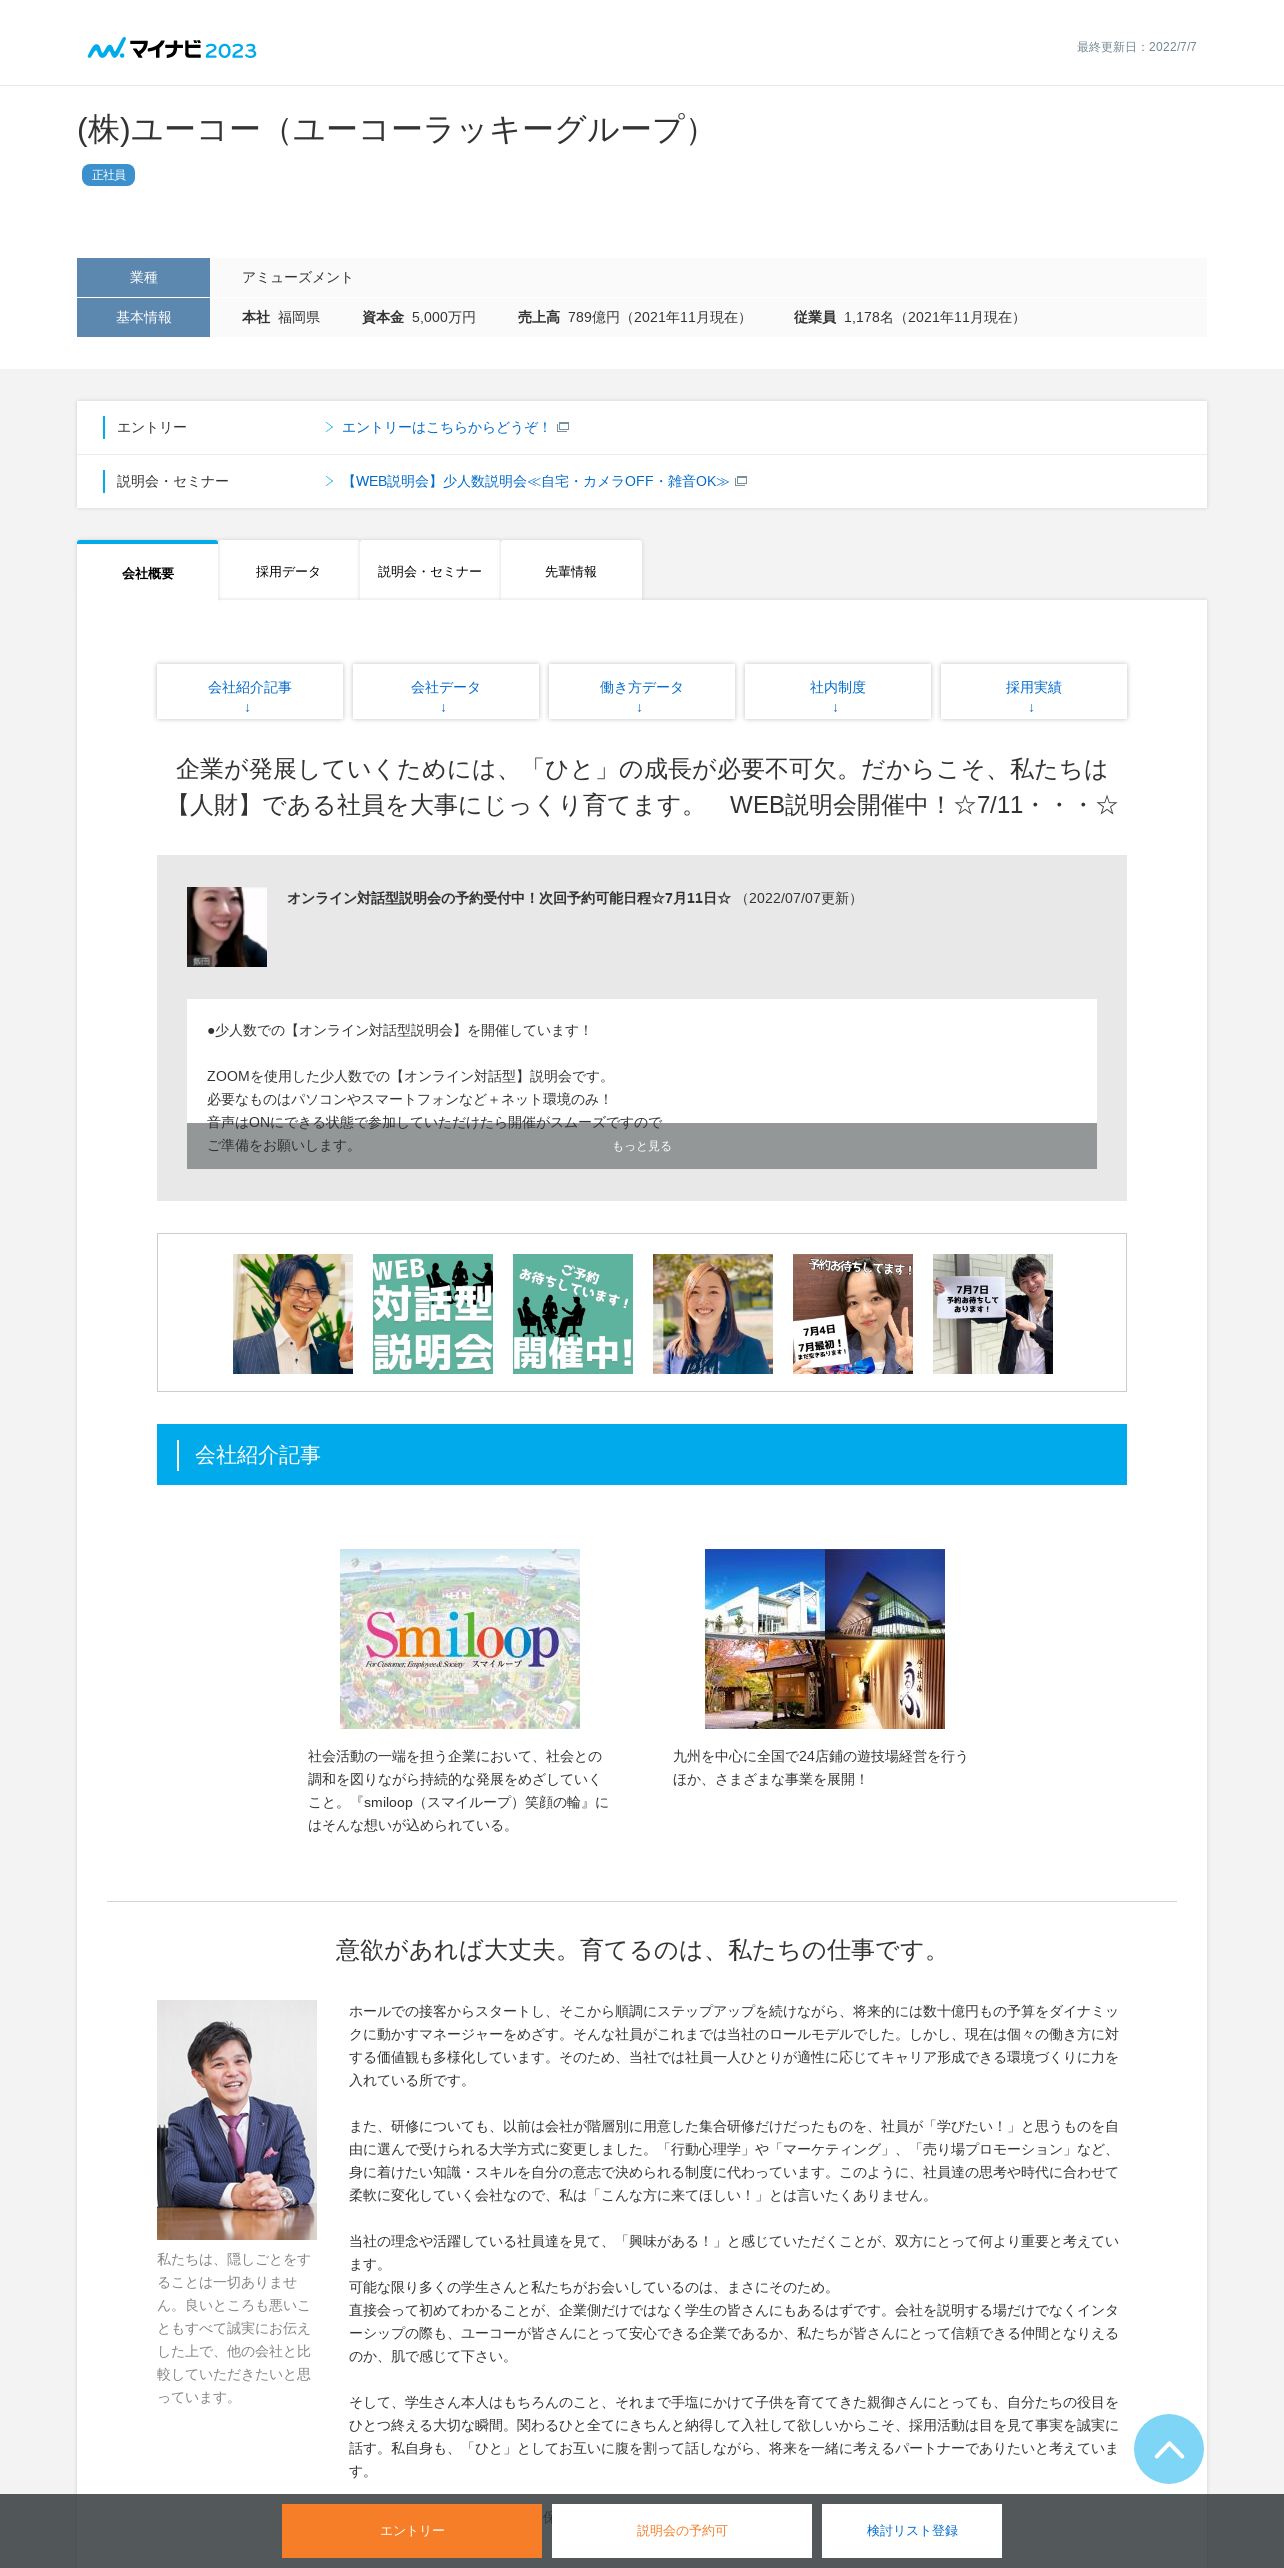This screenshot has height=2568, width=1284.
Task: Jump to the 会社紹介記事 section
Action: click(250, 692)
